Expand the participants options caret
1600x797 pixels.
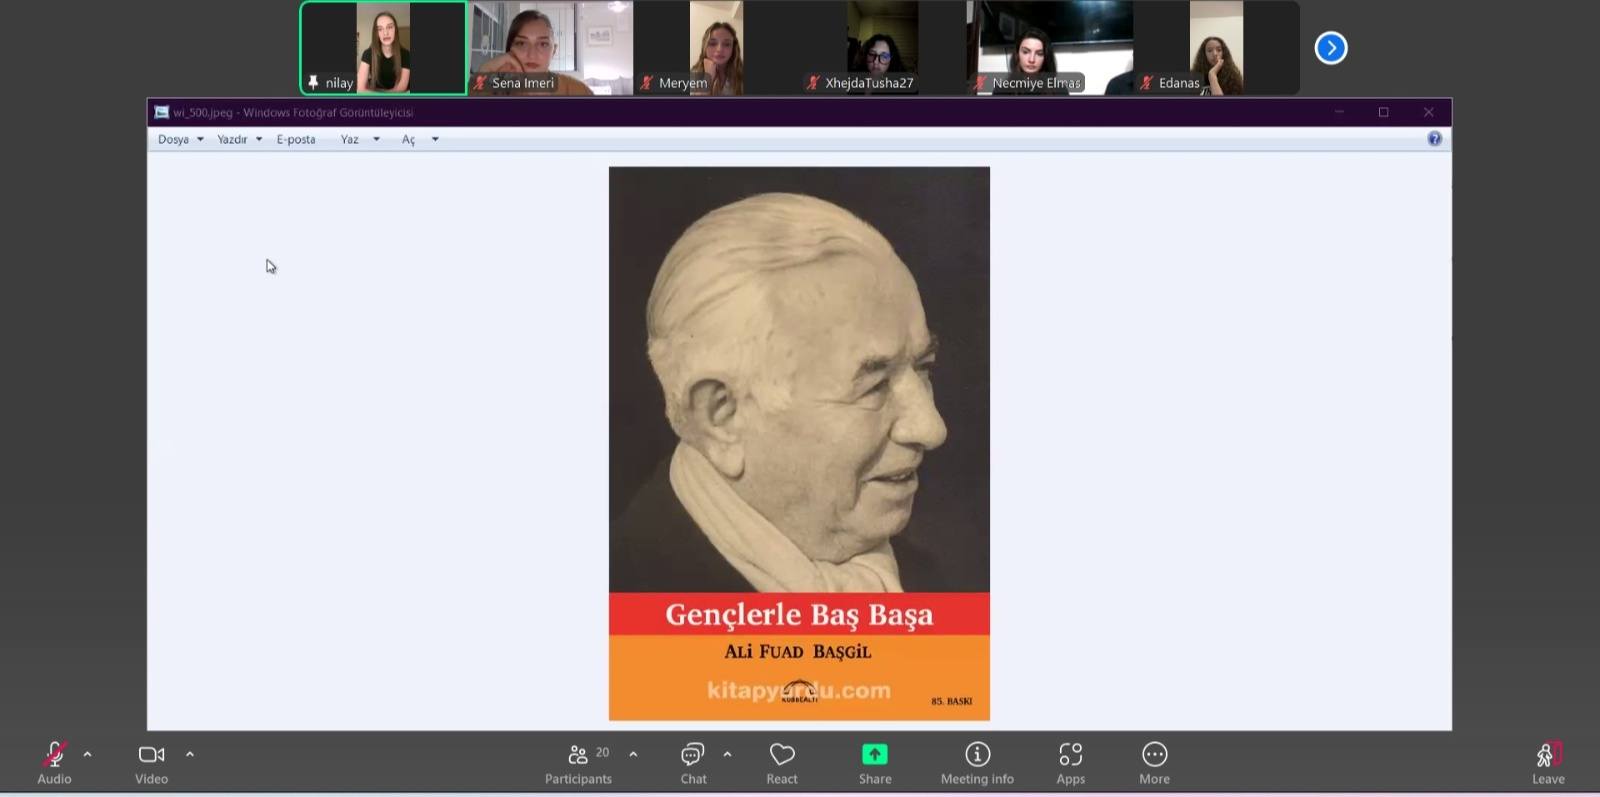(633, 754)
